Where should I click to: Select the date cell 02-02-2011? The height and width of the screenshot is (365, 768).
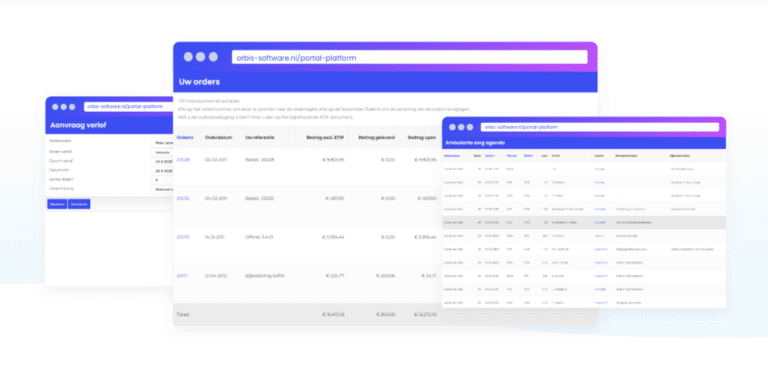[216, 160]
